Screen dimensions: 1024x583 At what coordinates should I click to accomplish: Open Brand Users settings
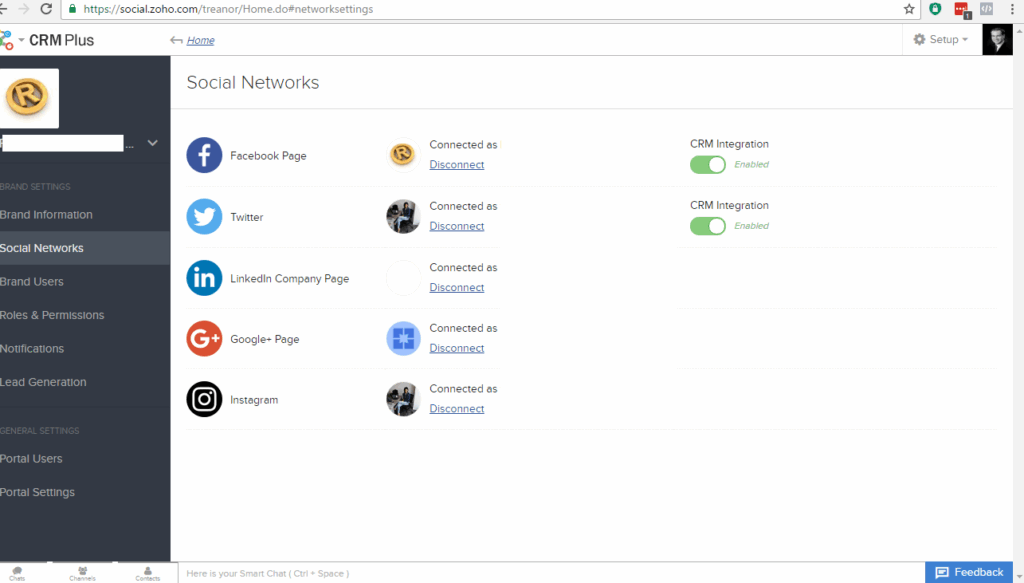(x=32, y=282)
